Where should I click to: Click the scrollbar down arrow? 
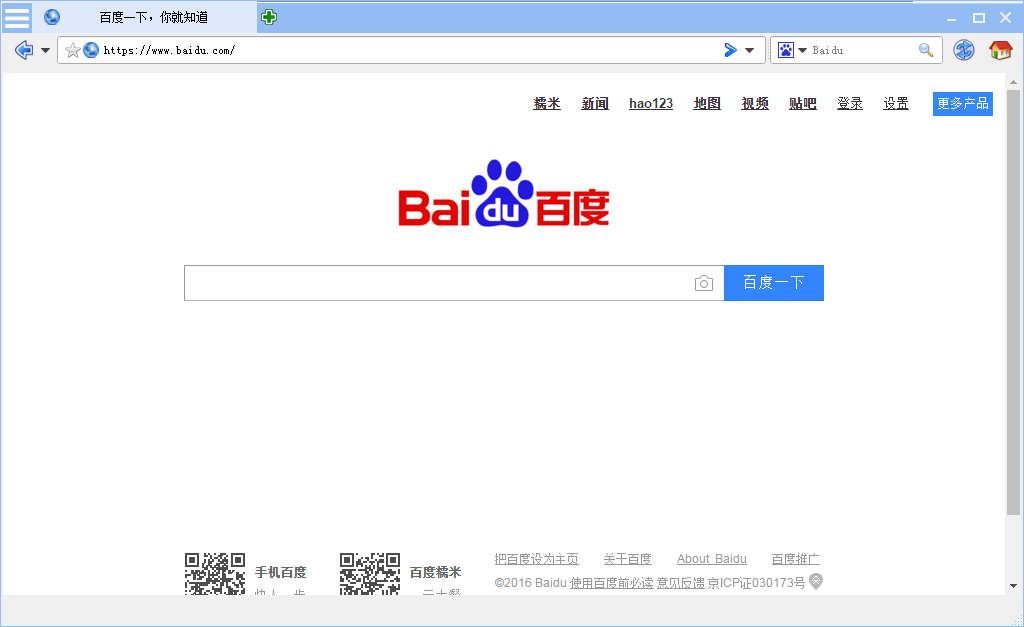1013,586
